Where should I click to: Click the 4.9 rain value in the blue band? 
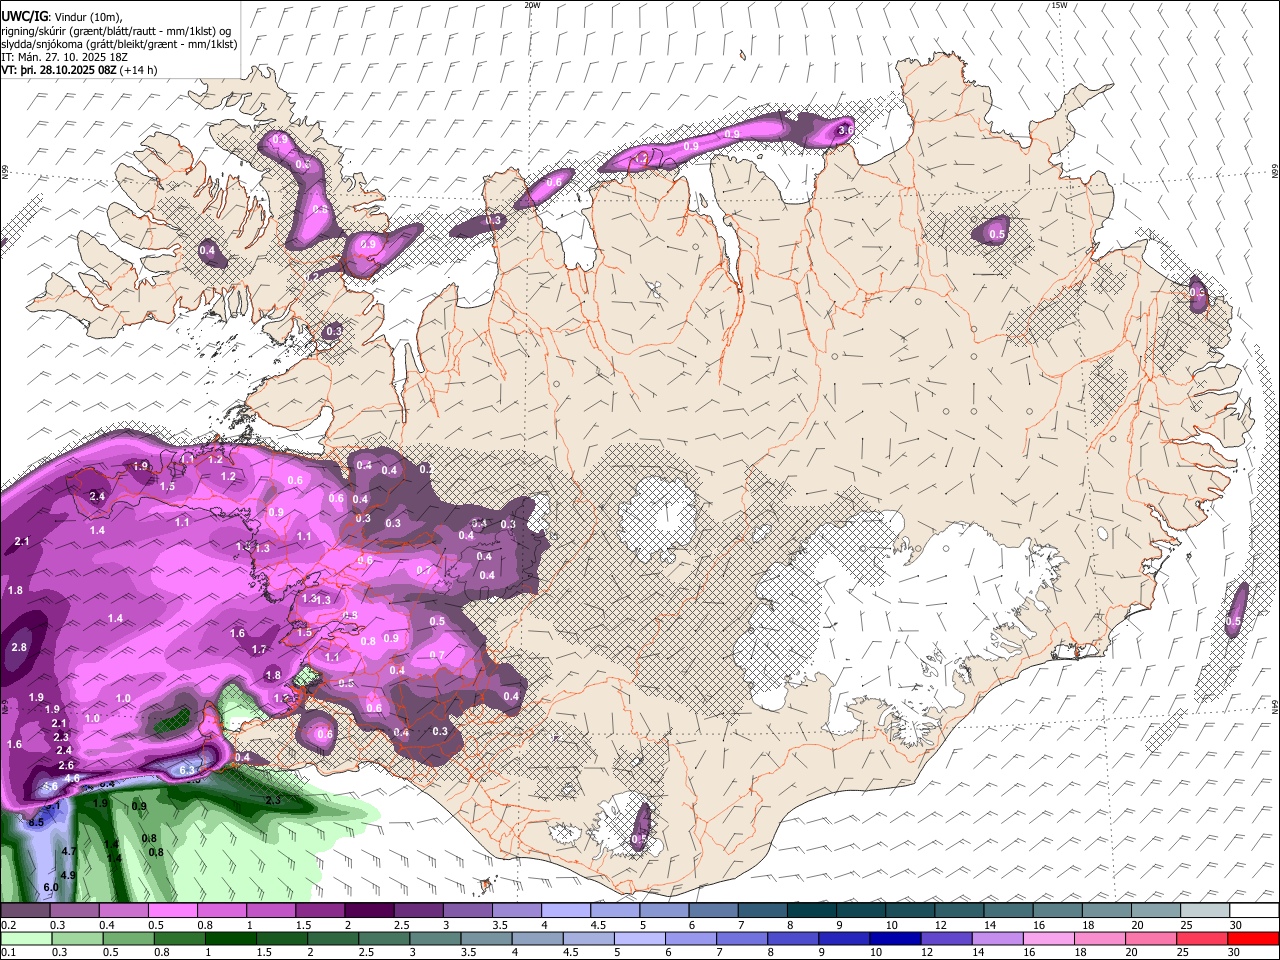(69, 874)
